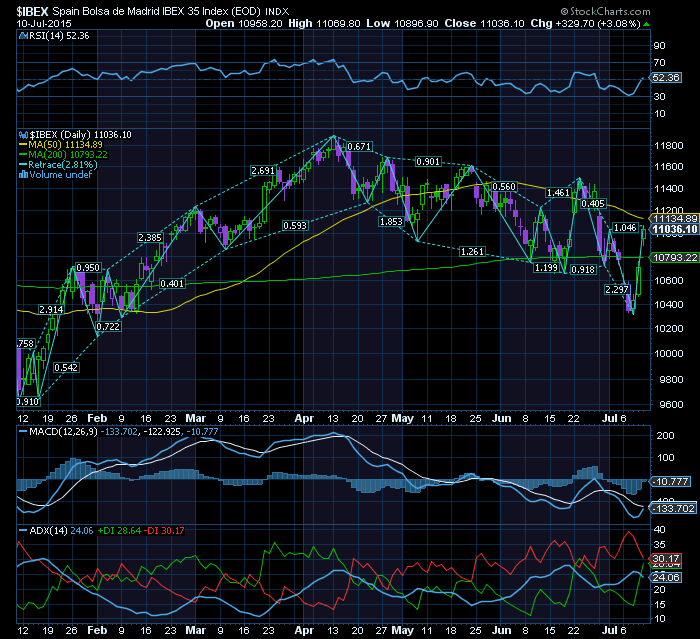Click the retrace label 0.405

click(x=593, y=204)
